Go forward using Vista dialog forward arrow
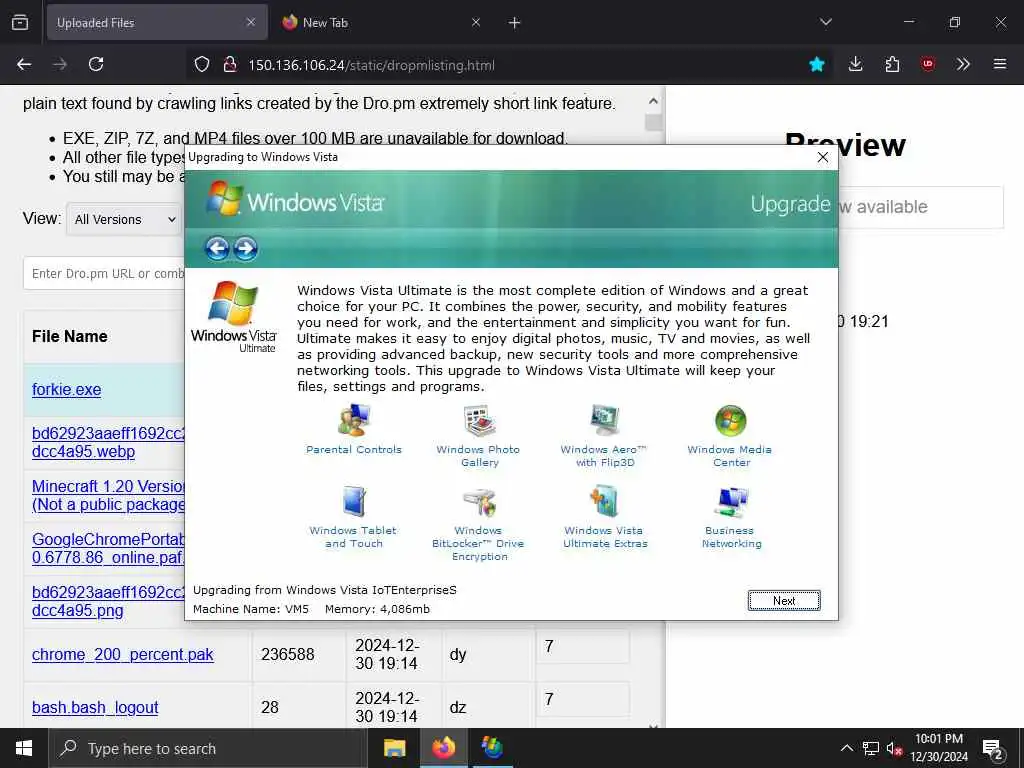 pos(246,248)
